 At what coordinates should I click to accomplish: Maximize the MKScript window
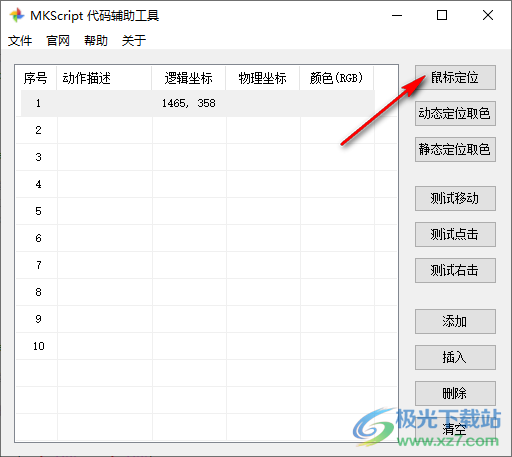[442, 15]
